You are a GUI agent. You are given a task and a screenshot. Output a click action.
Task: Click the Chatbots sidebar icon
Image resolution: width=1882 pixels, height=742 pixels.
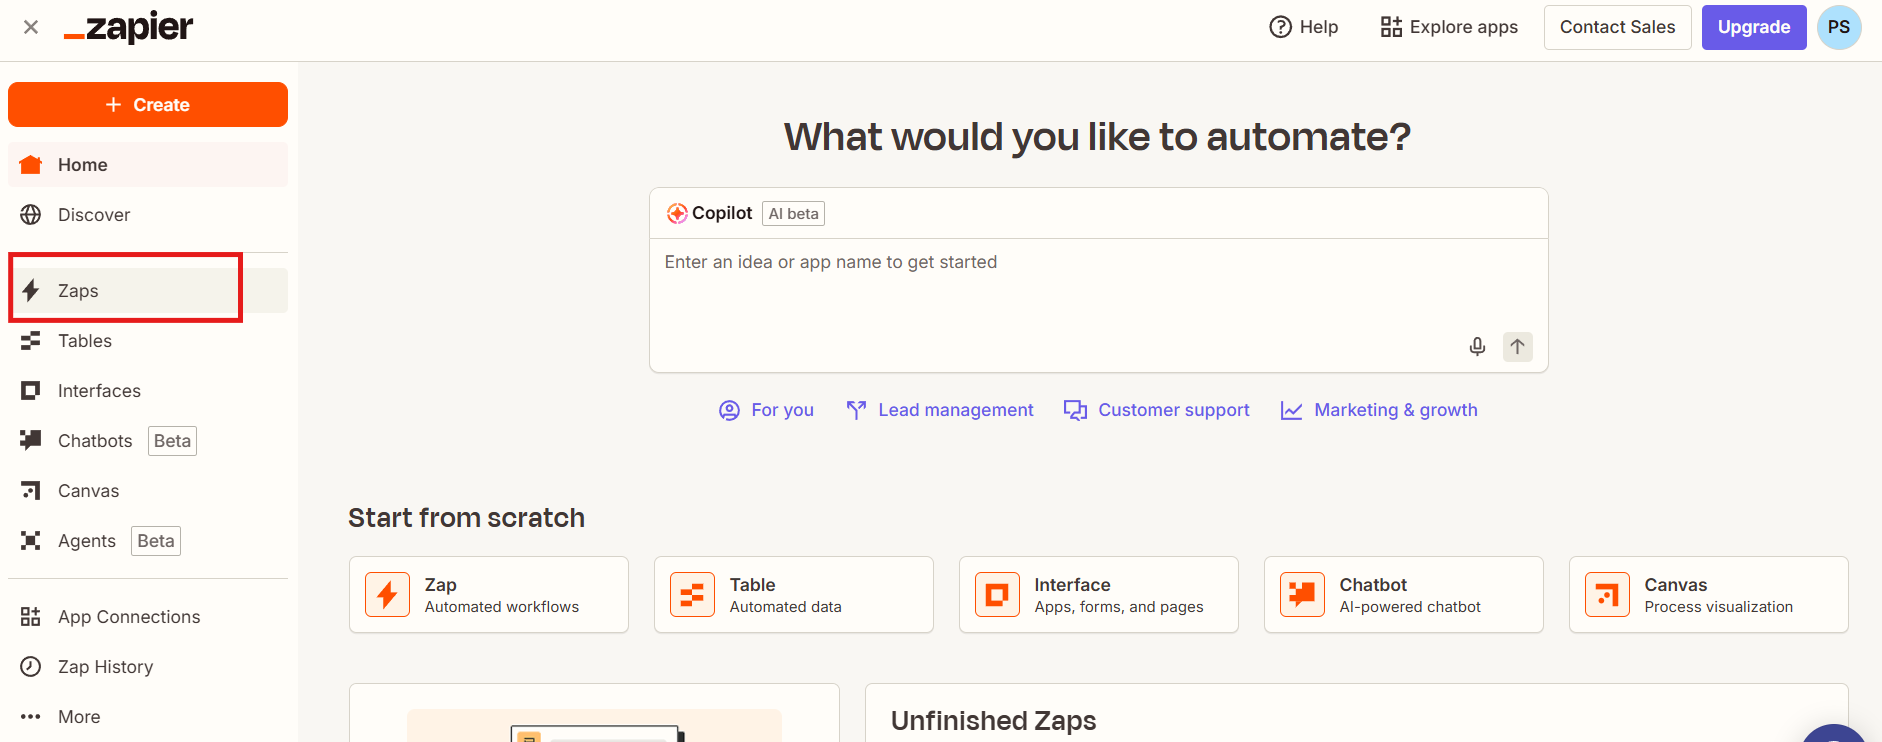click(31, 440)
